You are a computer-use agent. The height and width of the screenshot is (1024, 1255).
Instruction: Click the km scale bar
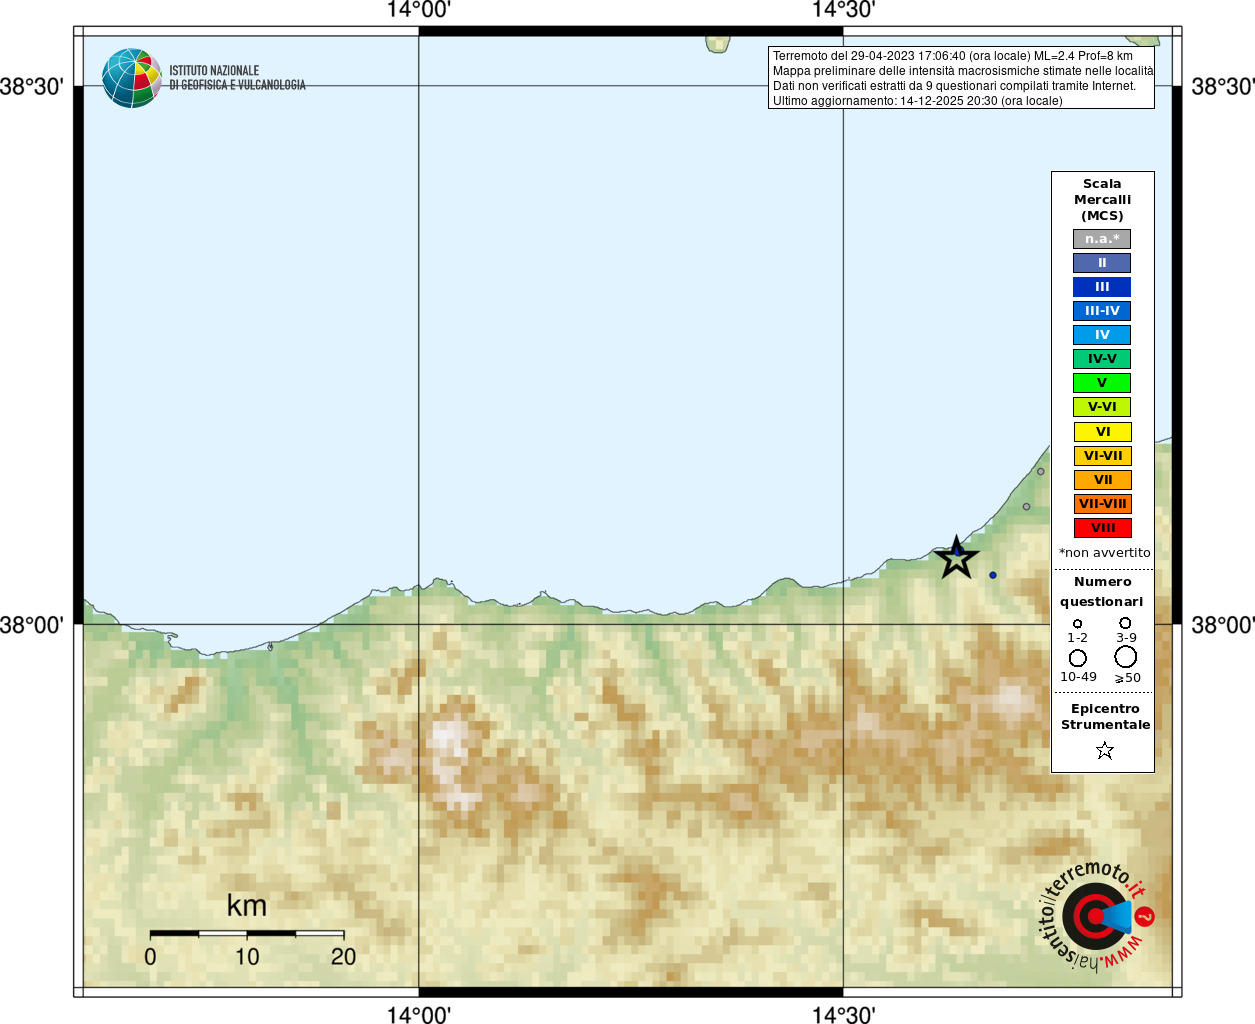(247, 933)
